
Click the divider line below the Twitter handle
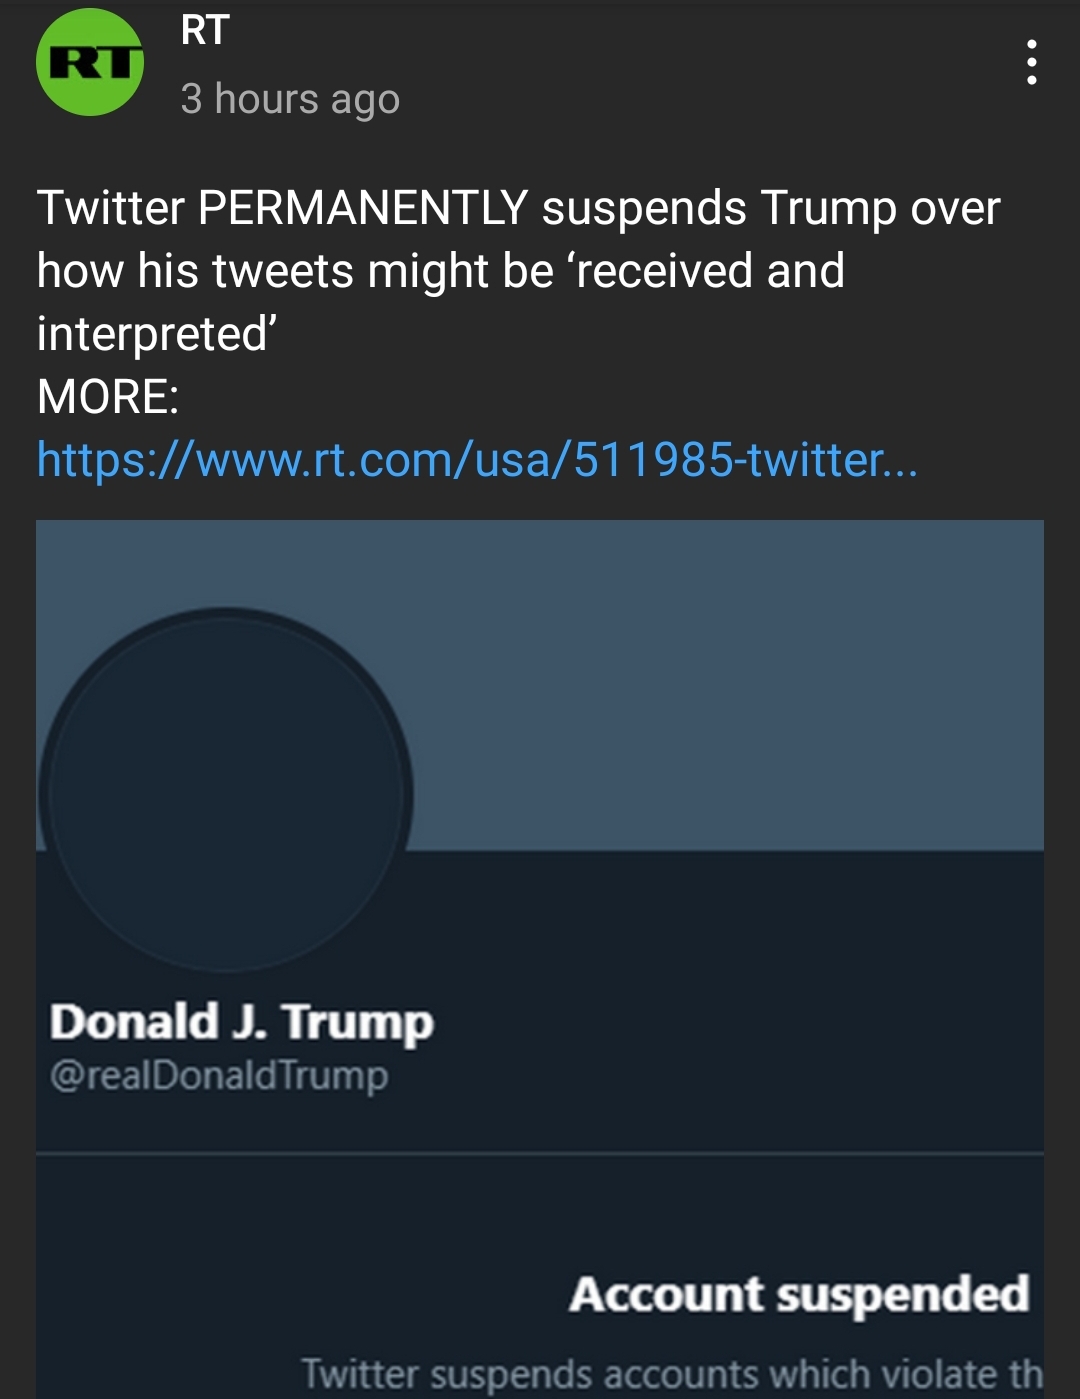coord(540,1153)
